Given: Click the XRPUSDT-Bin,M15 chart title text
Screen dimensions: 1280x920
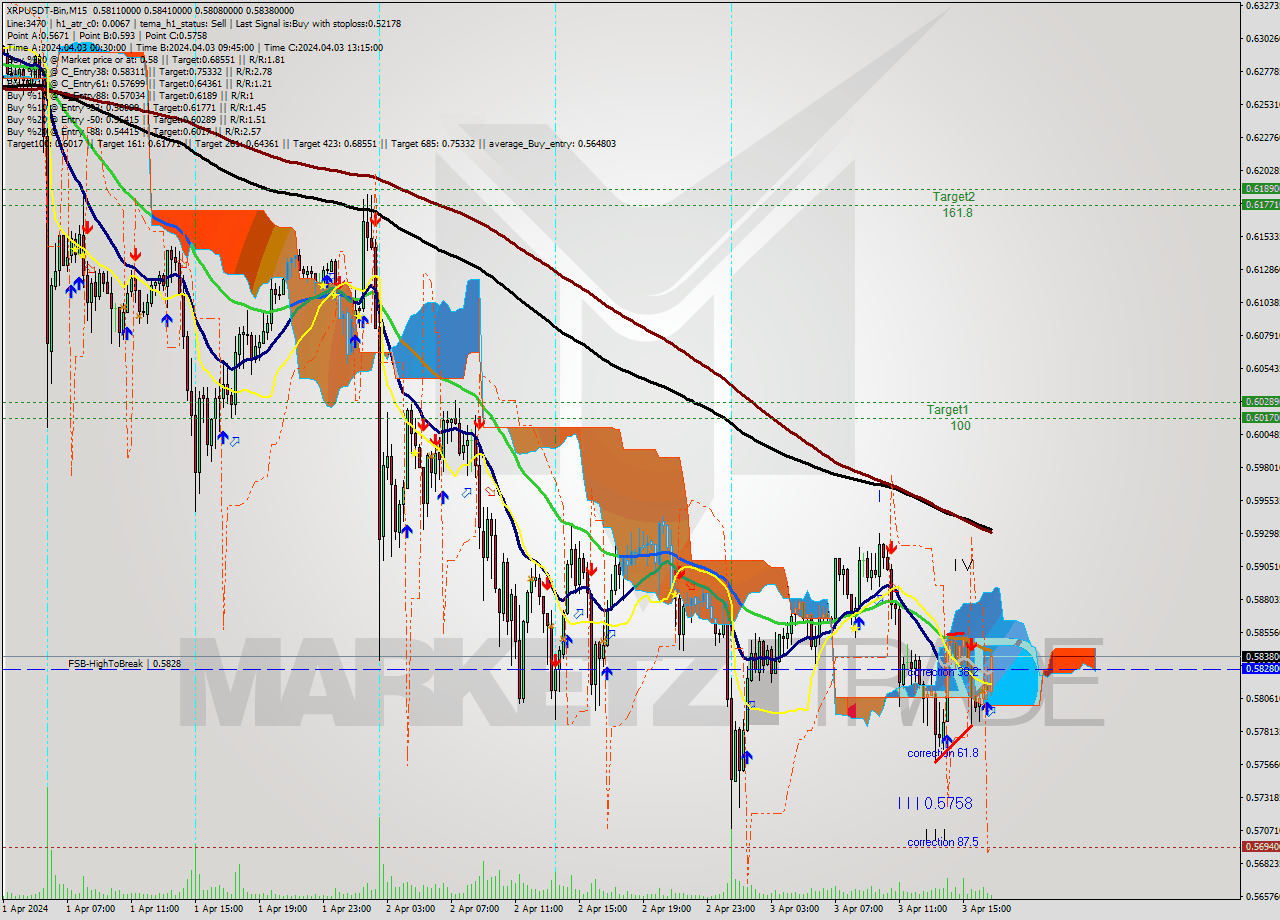Looking at the screenshot, I should 45,9.
